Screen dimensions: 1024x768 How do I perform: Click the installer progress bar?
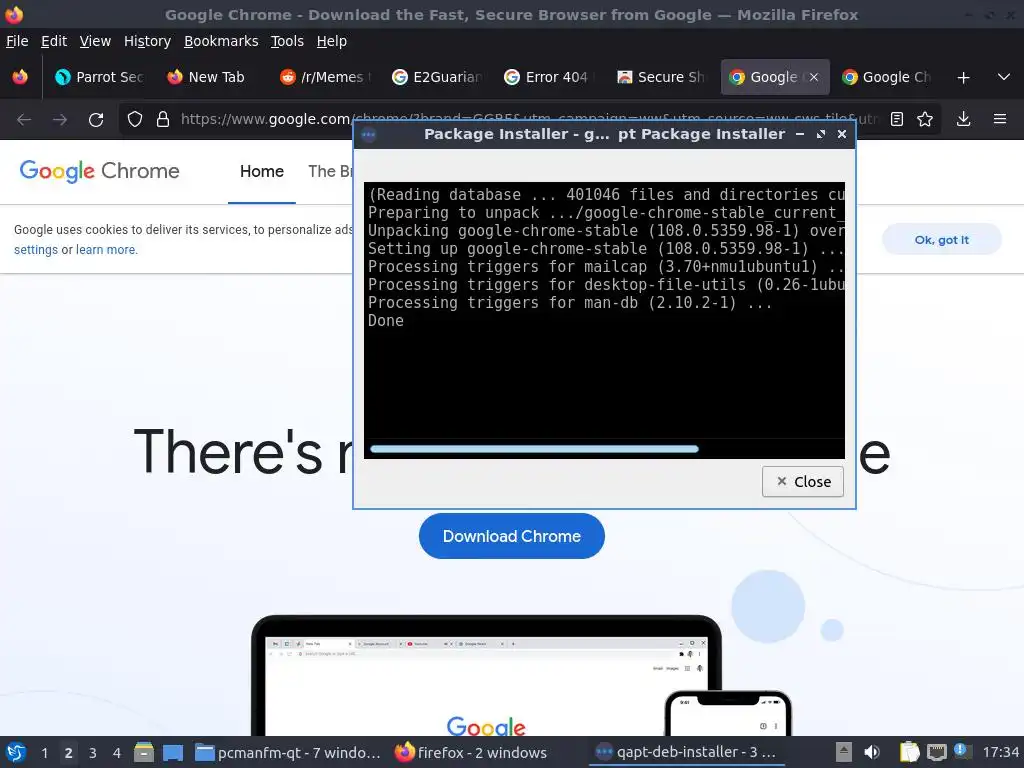click(534, 449)
